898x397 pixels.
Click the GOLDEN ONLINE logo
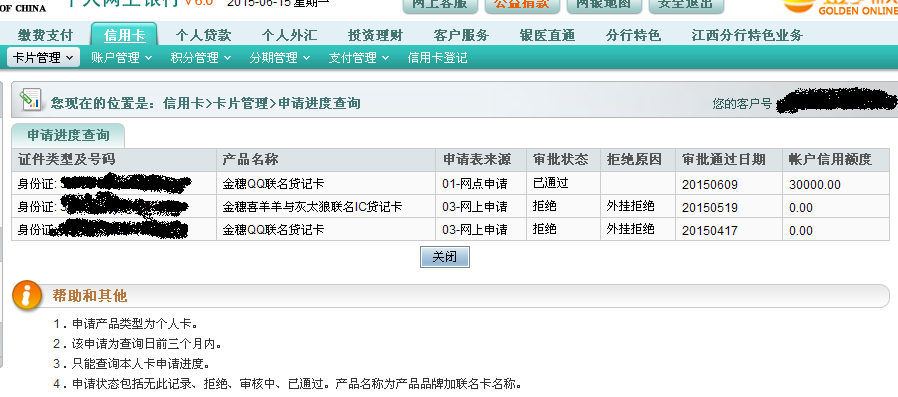841,7
